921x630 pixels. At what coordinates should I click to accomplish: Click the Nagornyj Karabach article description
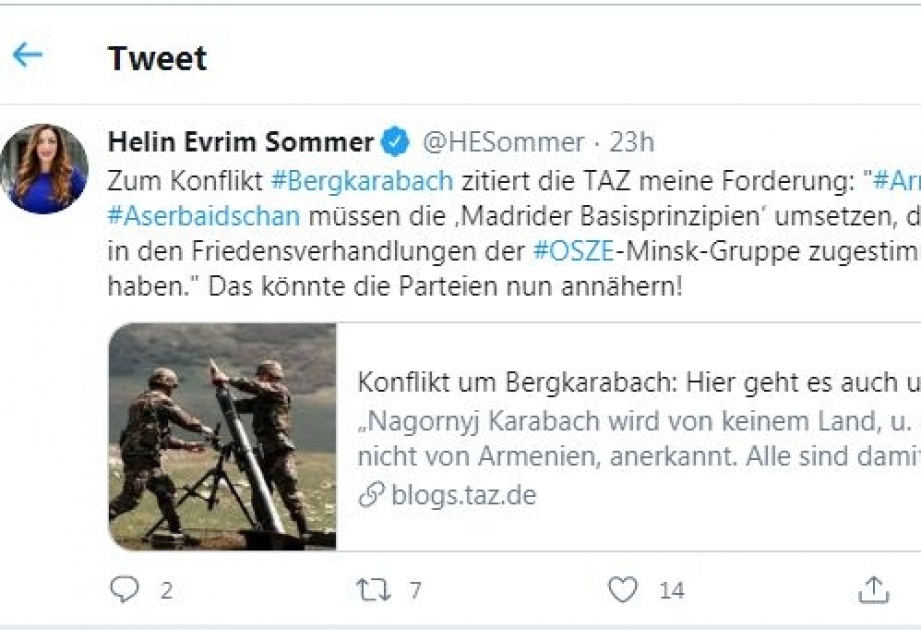[x=637, y=439]
